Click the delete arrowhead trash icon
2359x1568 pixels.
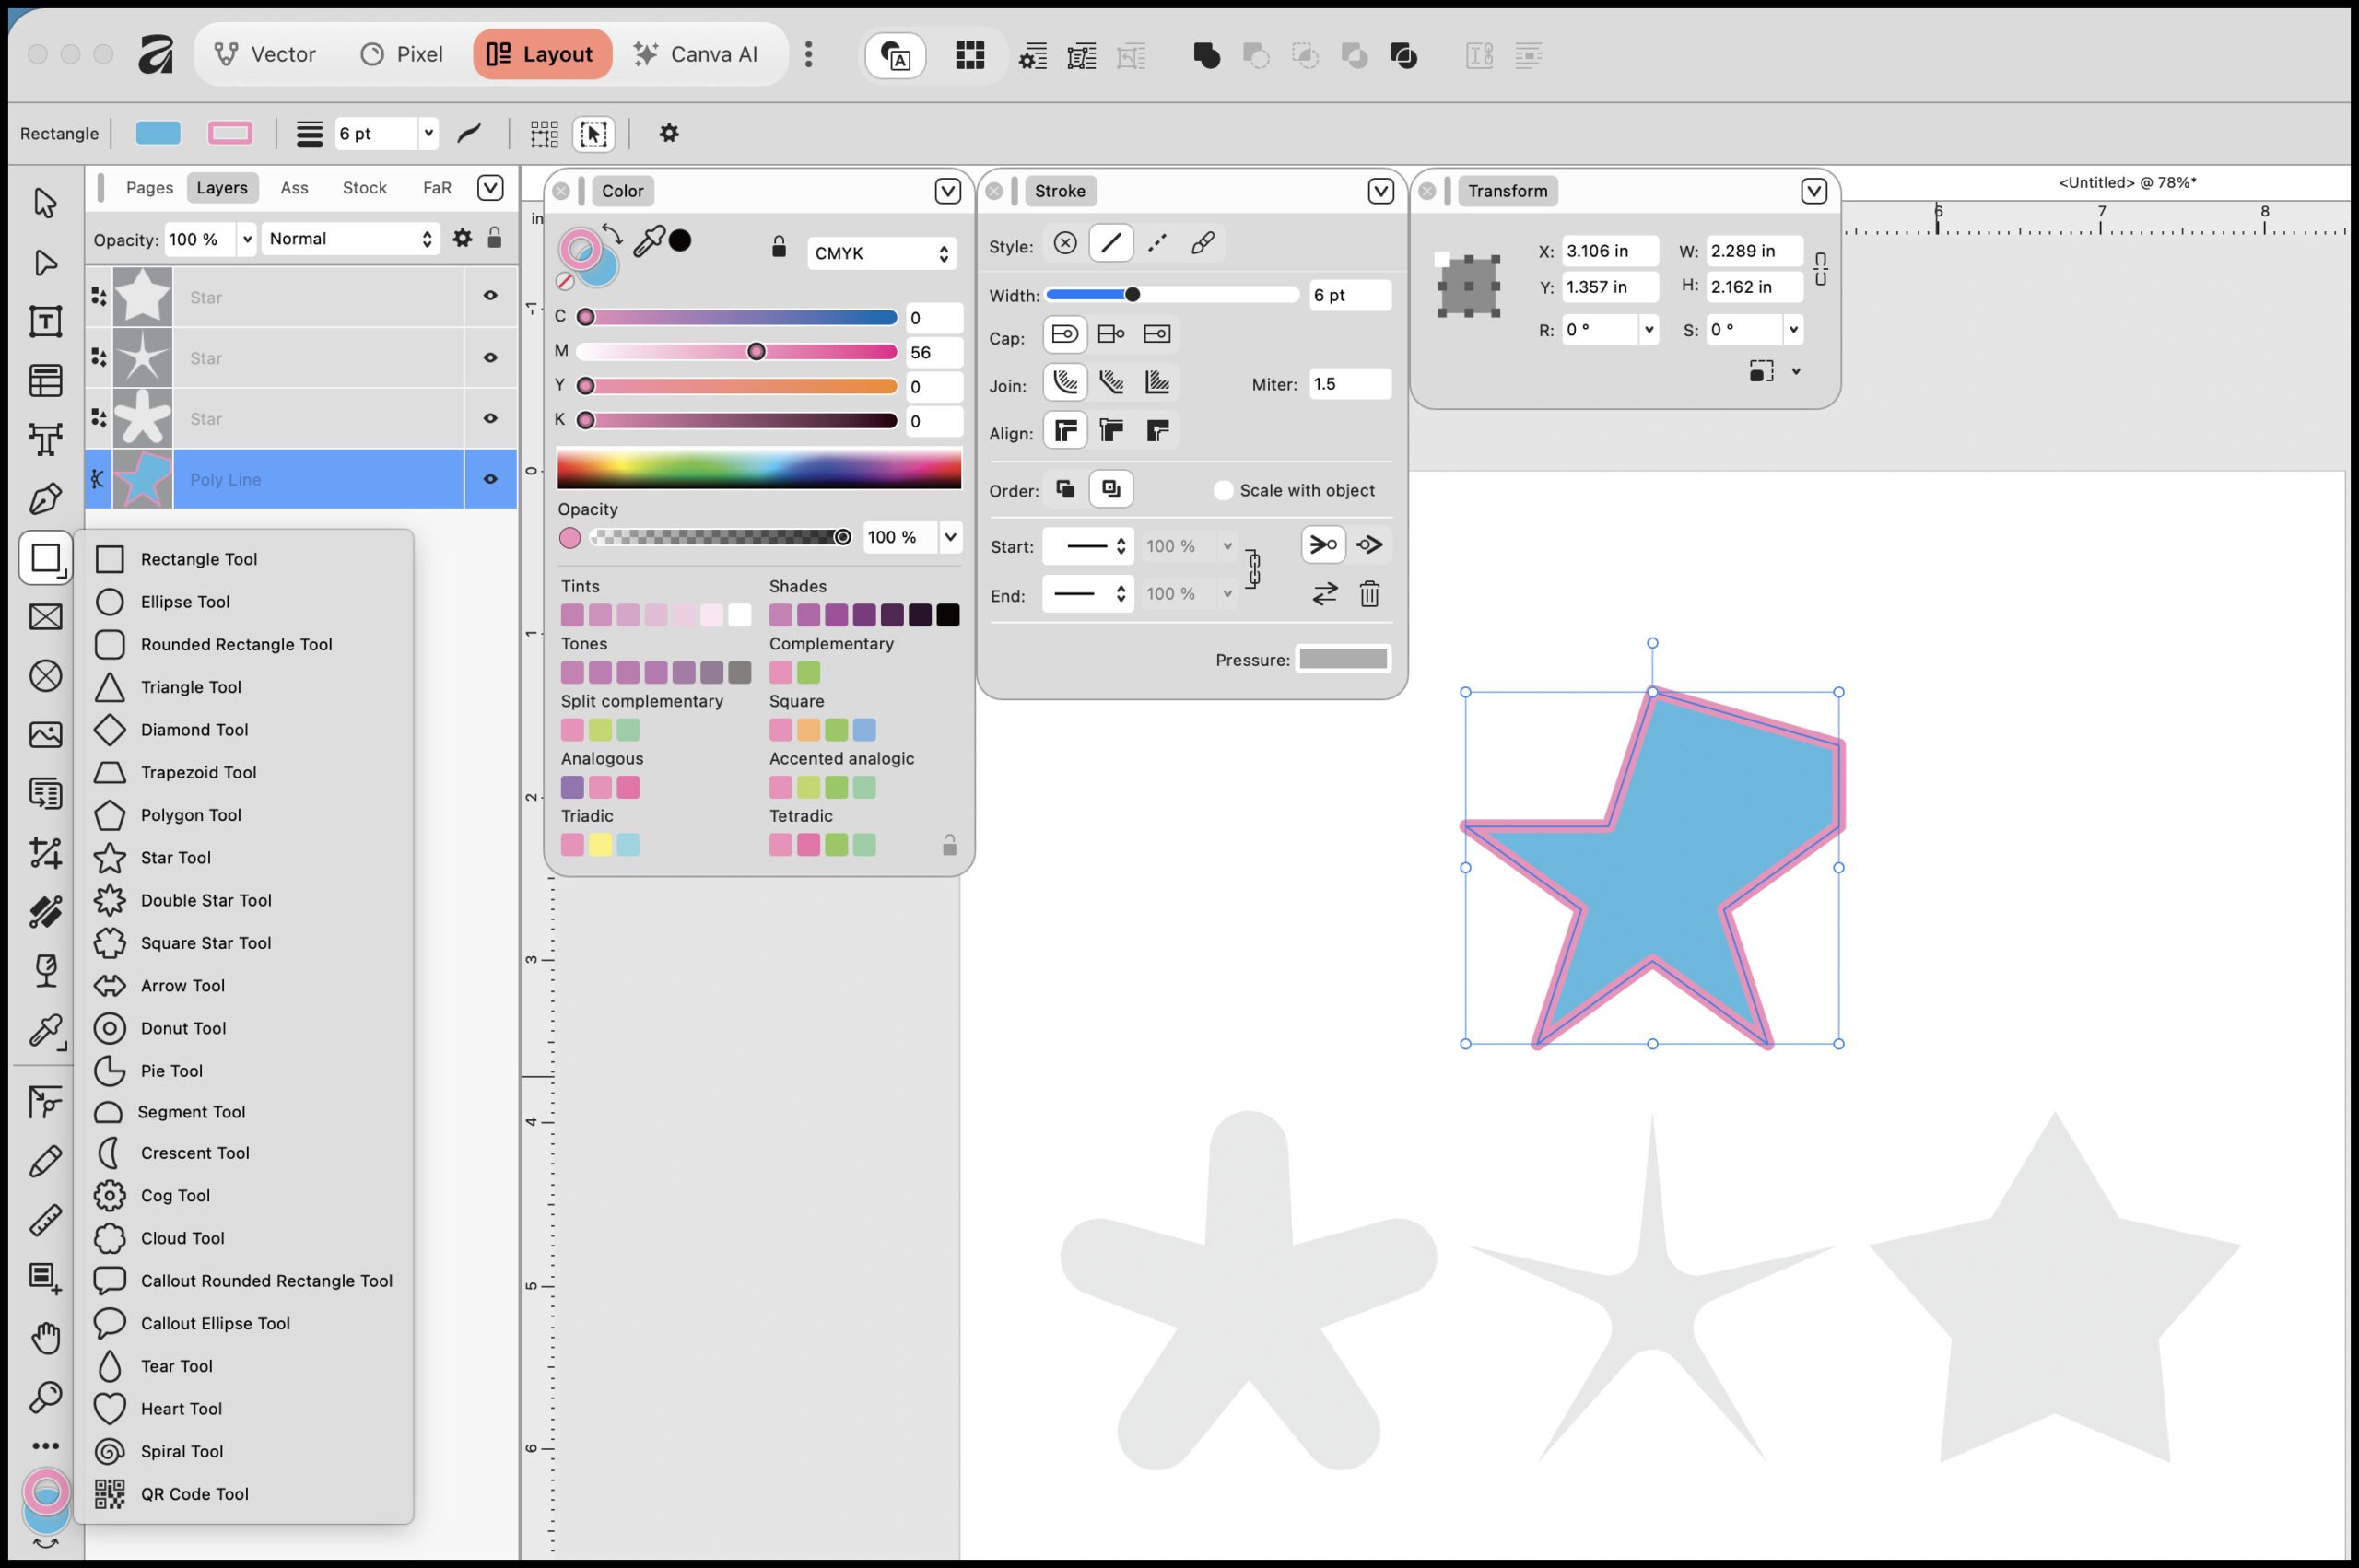[x=1369, y=594]
